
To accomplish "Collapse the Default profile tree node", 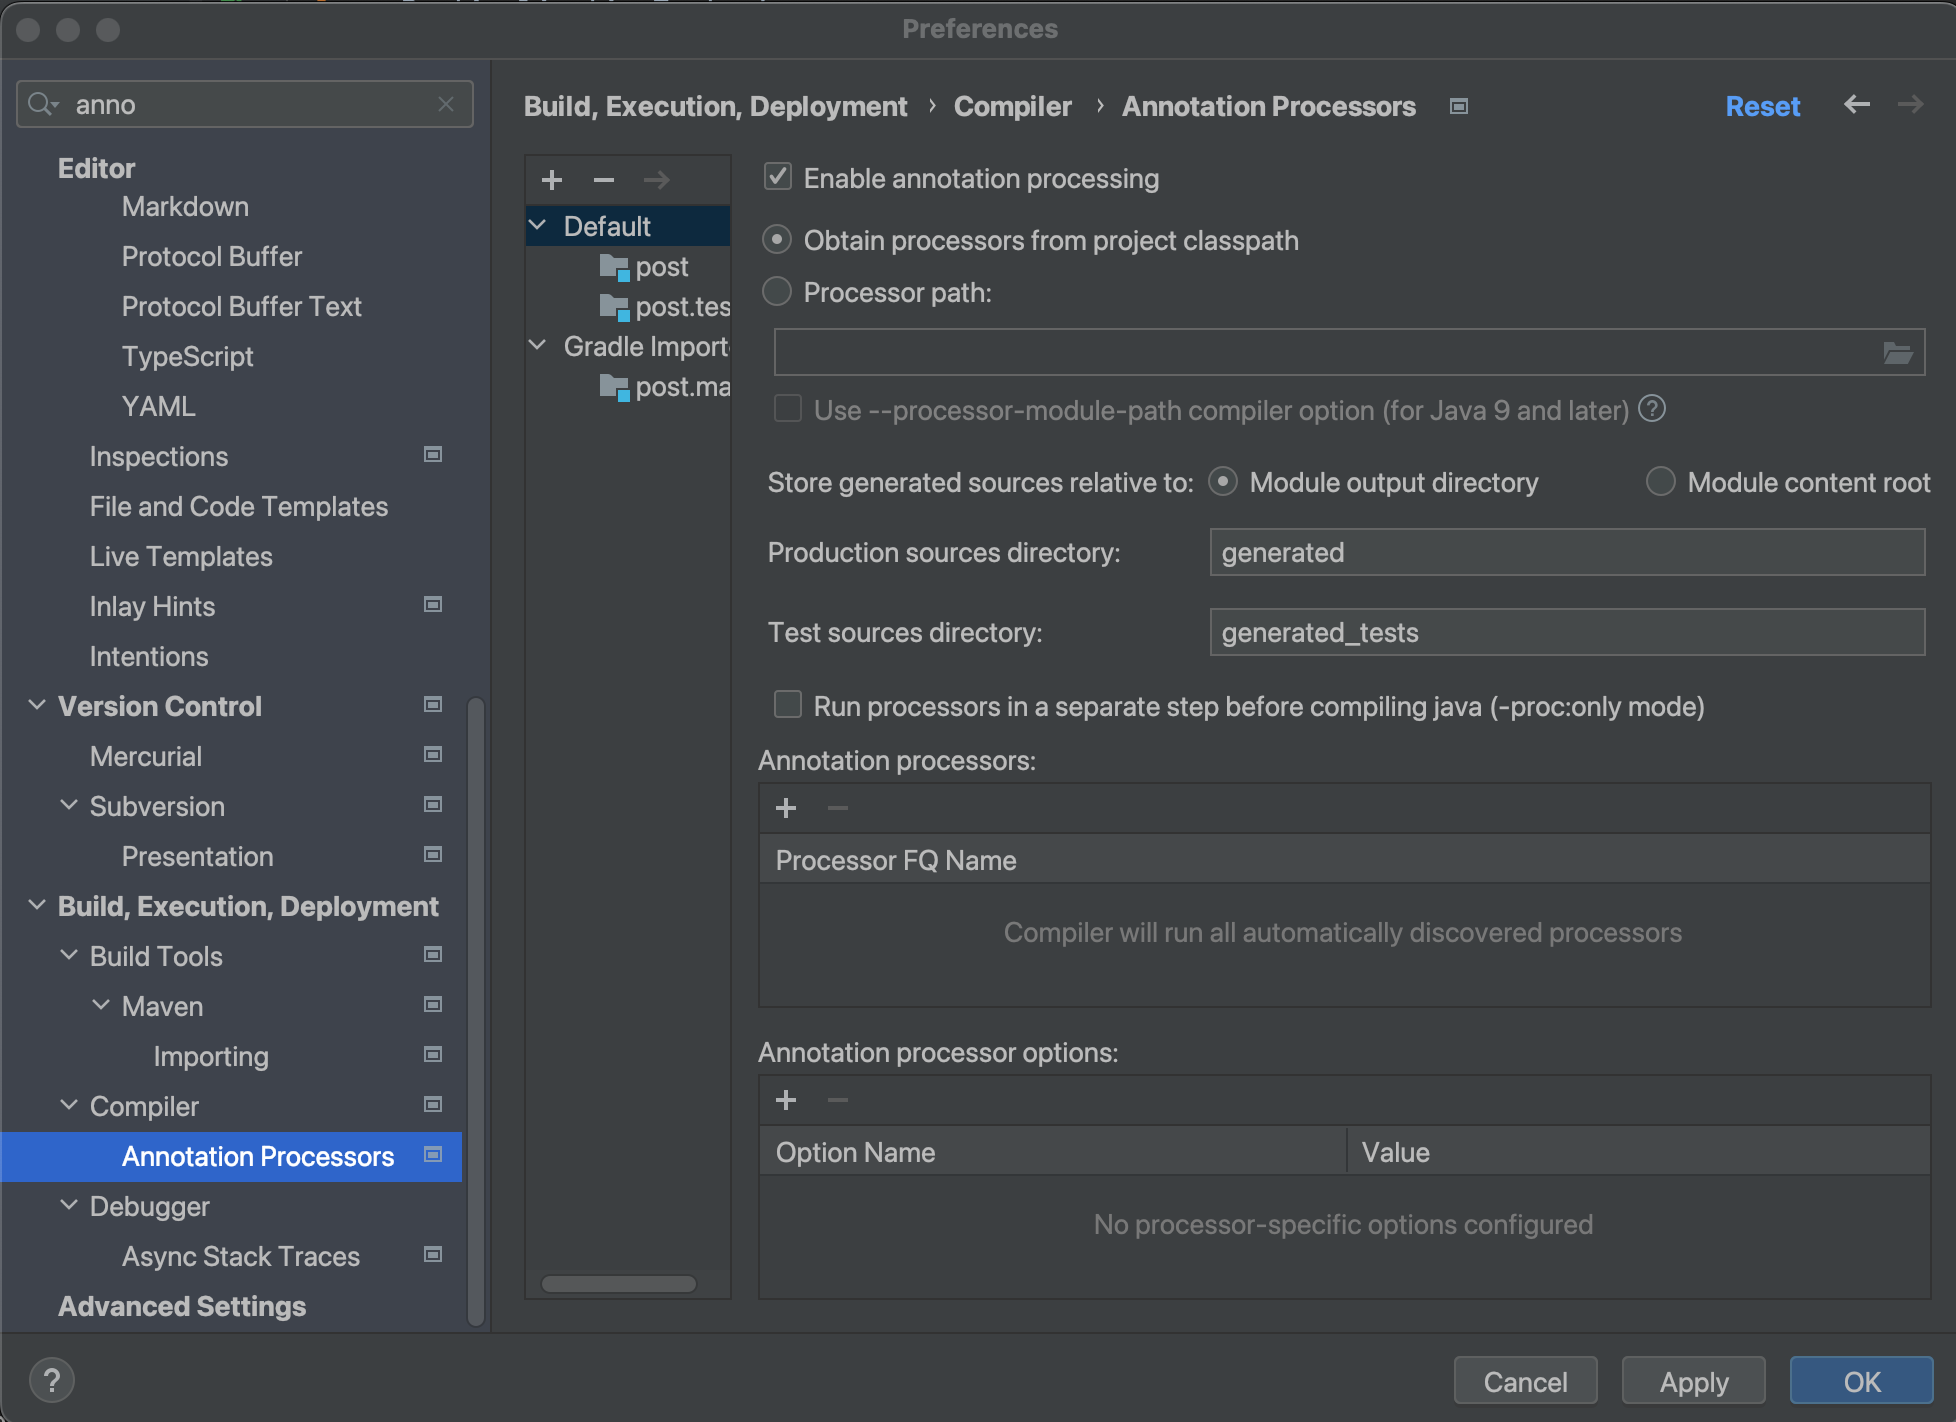I will 538,226.
